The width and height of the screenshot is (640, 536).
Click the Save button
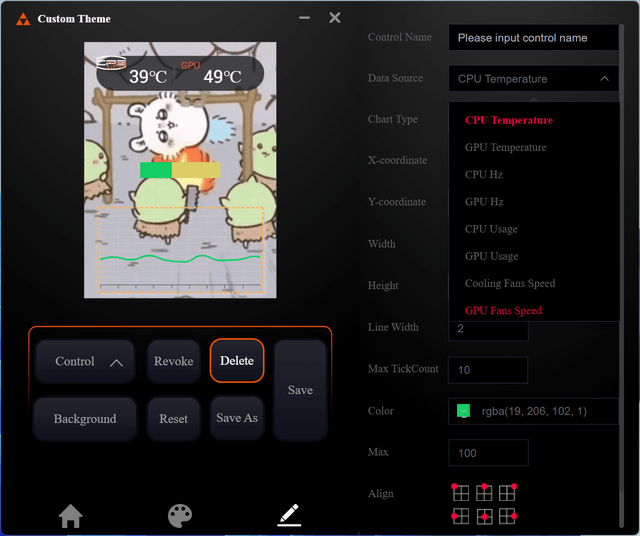(x=300, y=390)
